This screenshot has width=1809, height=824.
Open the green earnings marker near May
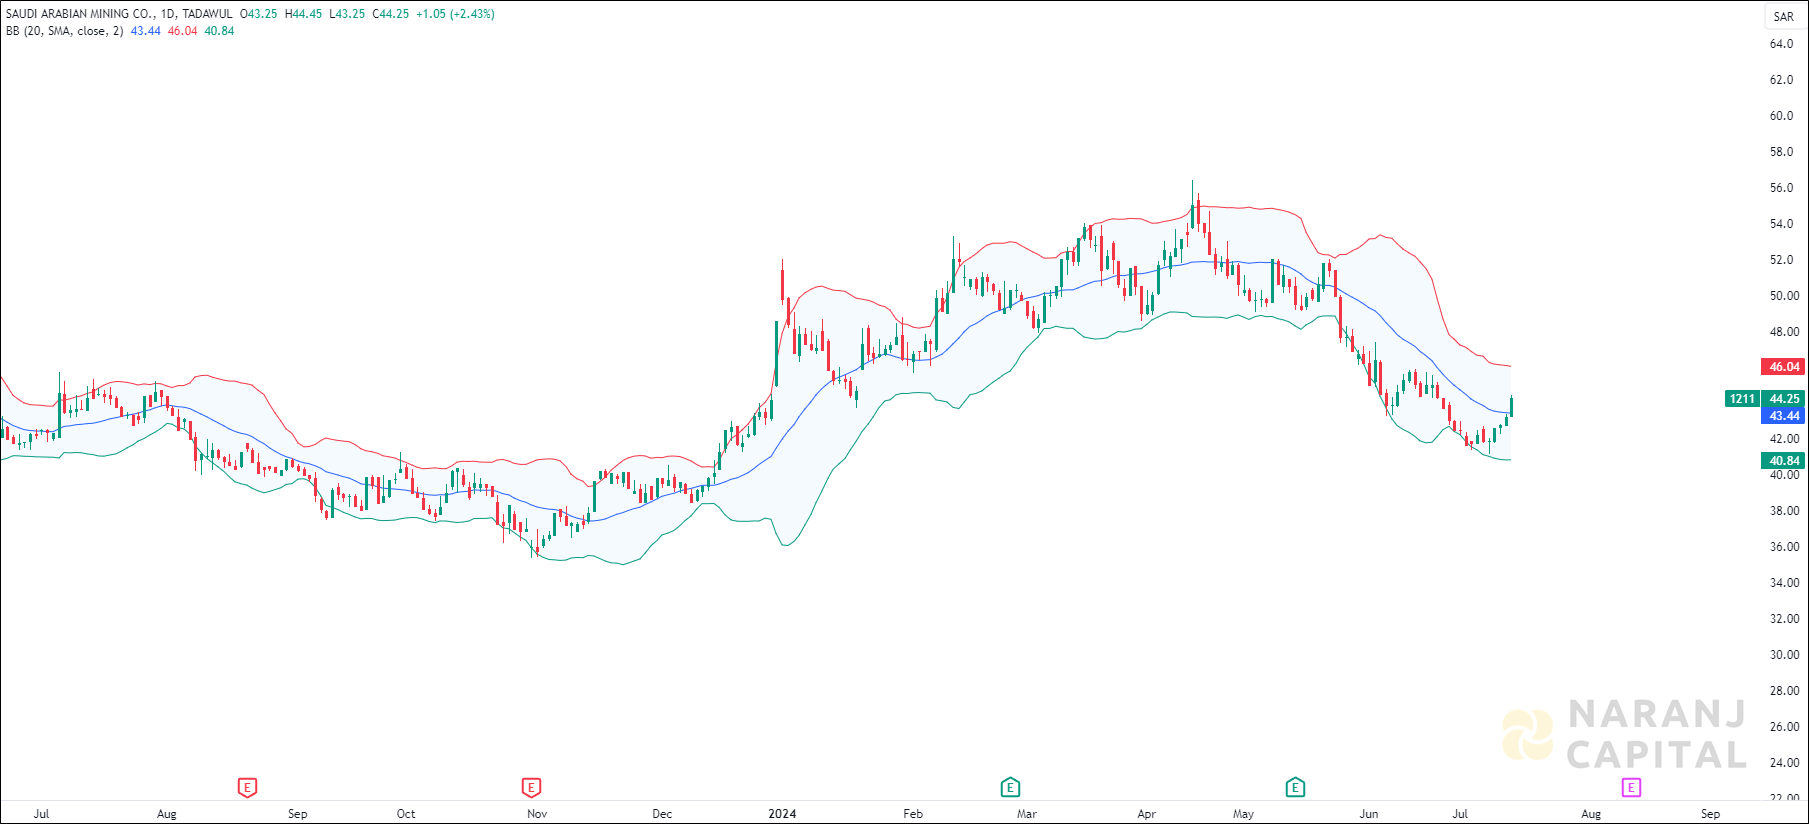click(x=1295, y=788)
